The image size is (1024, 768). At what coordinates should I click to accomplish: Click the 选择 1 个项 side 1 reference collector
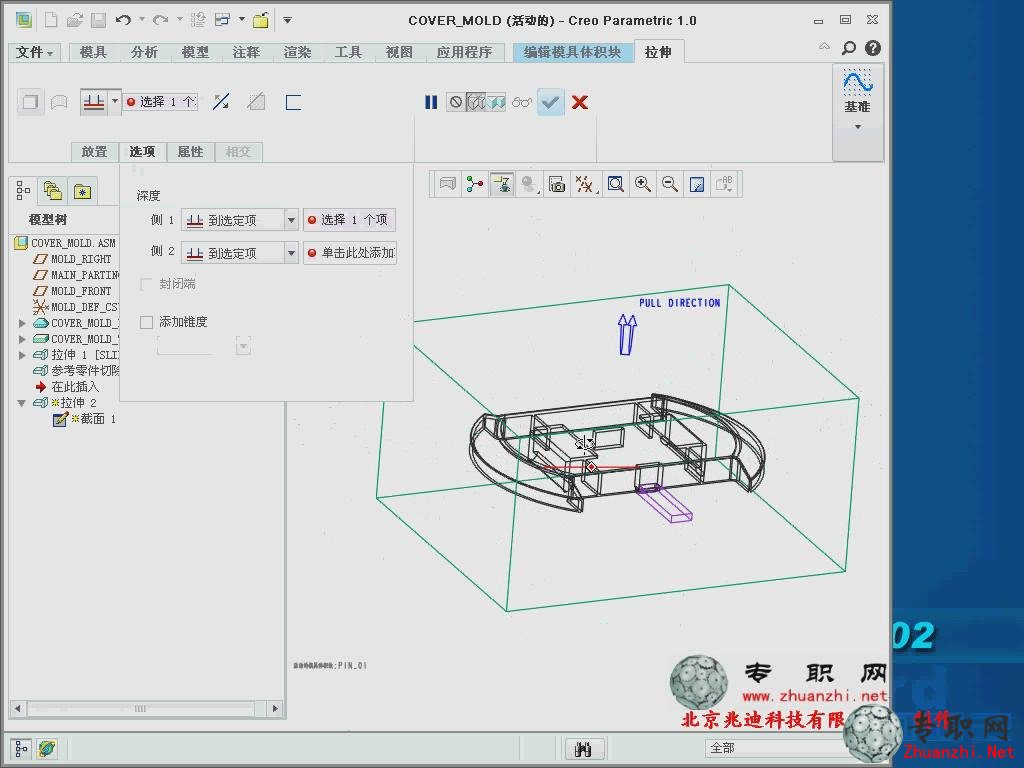349,220
